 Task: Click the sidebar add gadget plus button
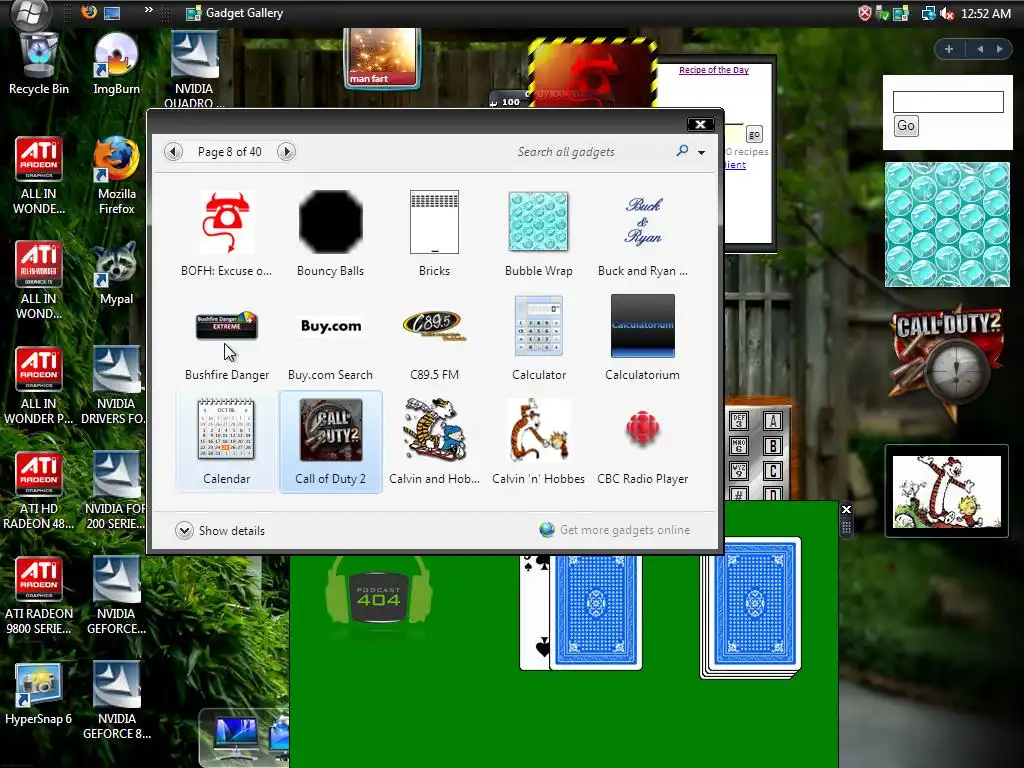point(949,49)
